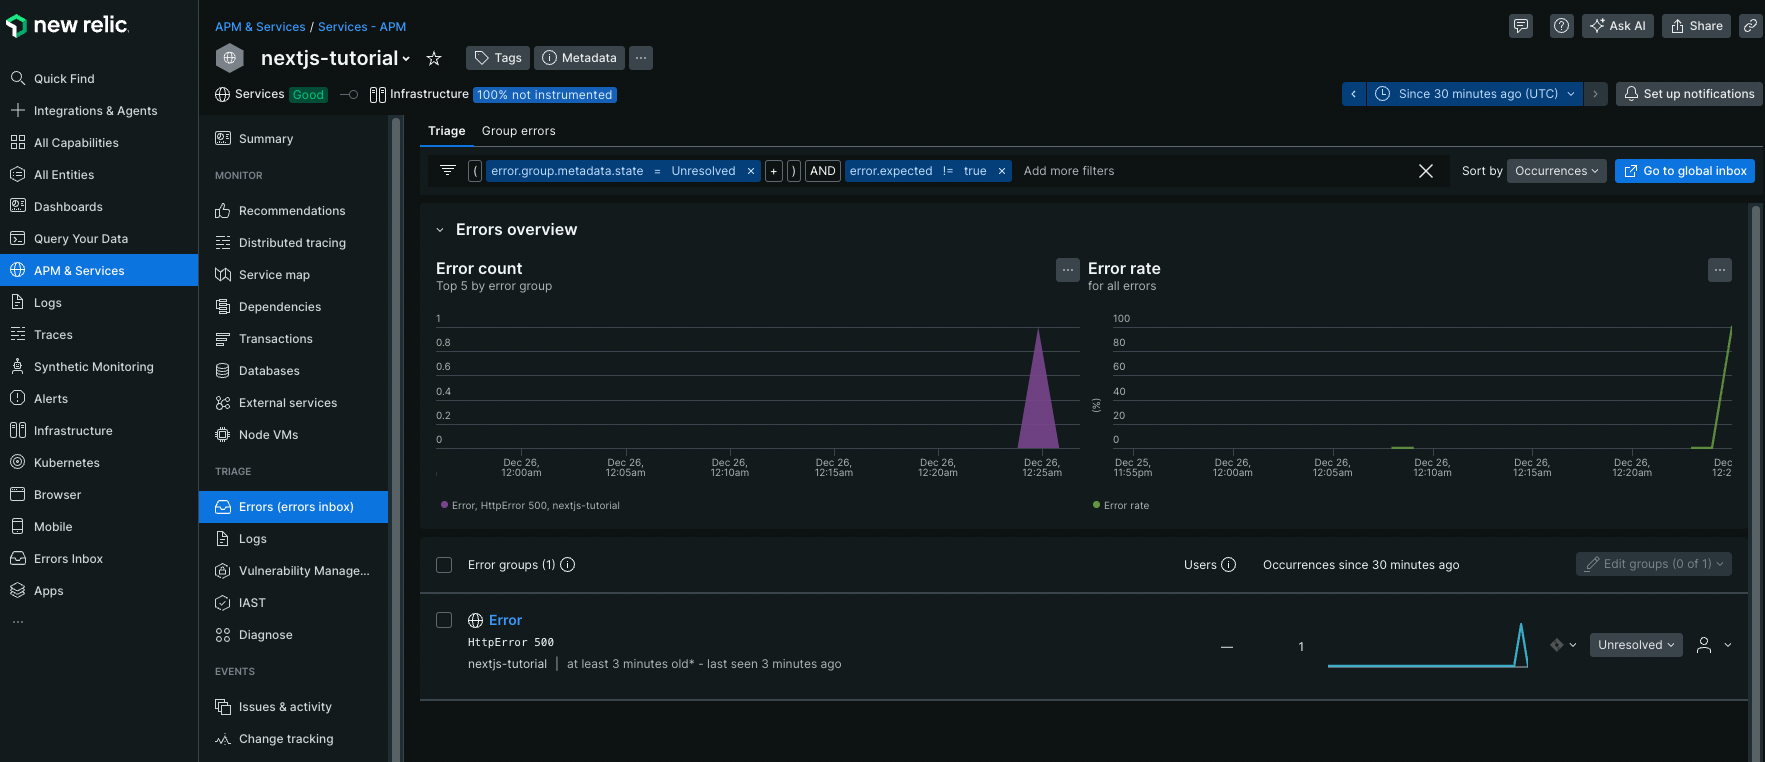This screenshot has height=762, width=1765.
Task: Click Go to global inbox
Action: pos(1684,171)
